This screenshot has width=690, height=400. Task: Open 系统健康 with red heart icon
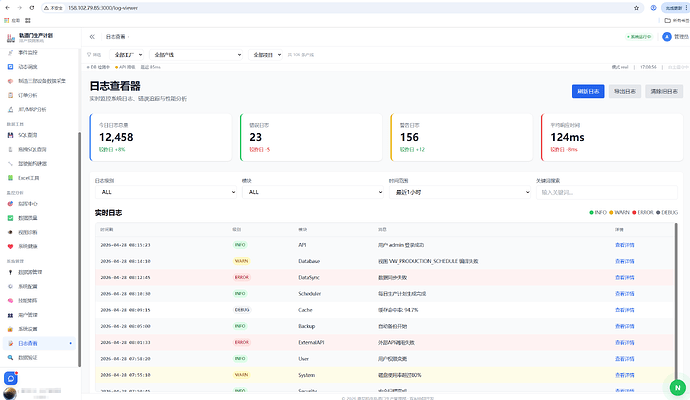(x=28, y=246)
